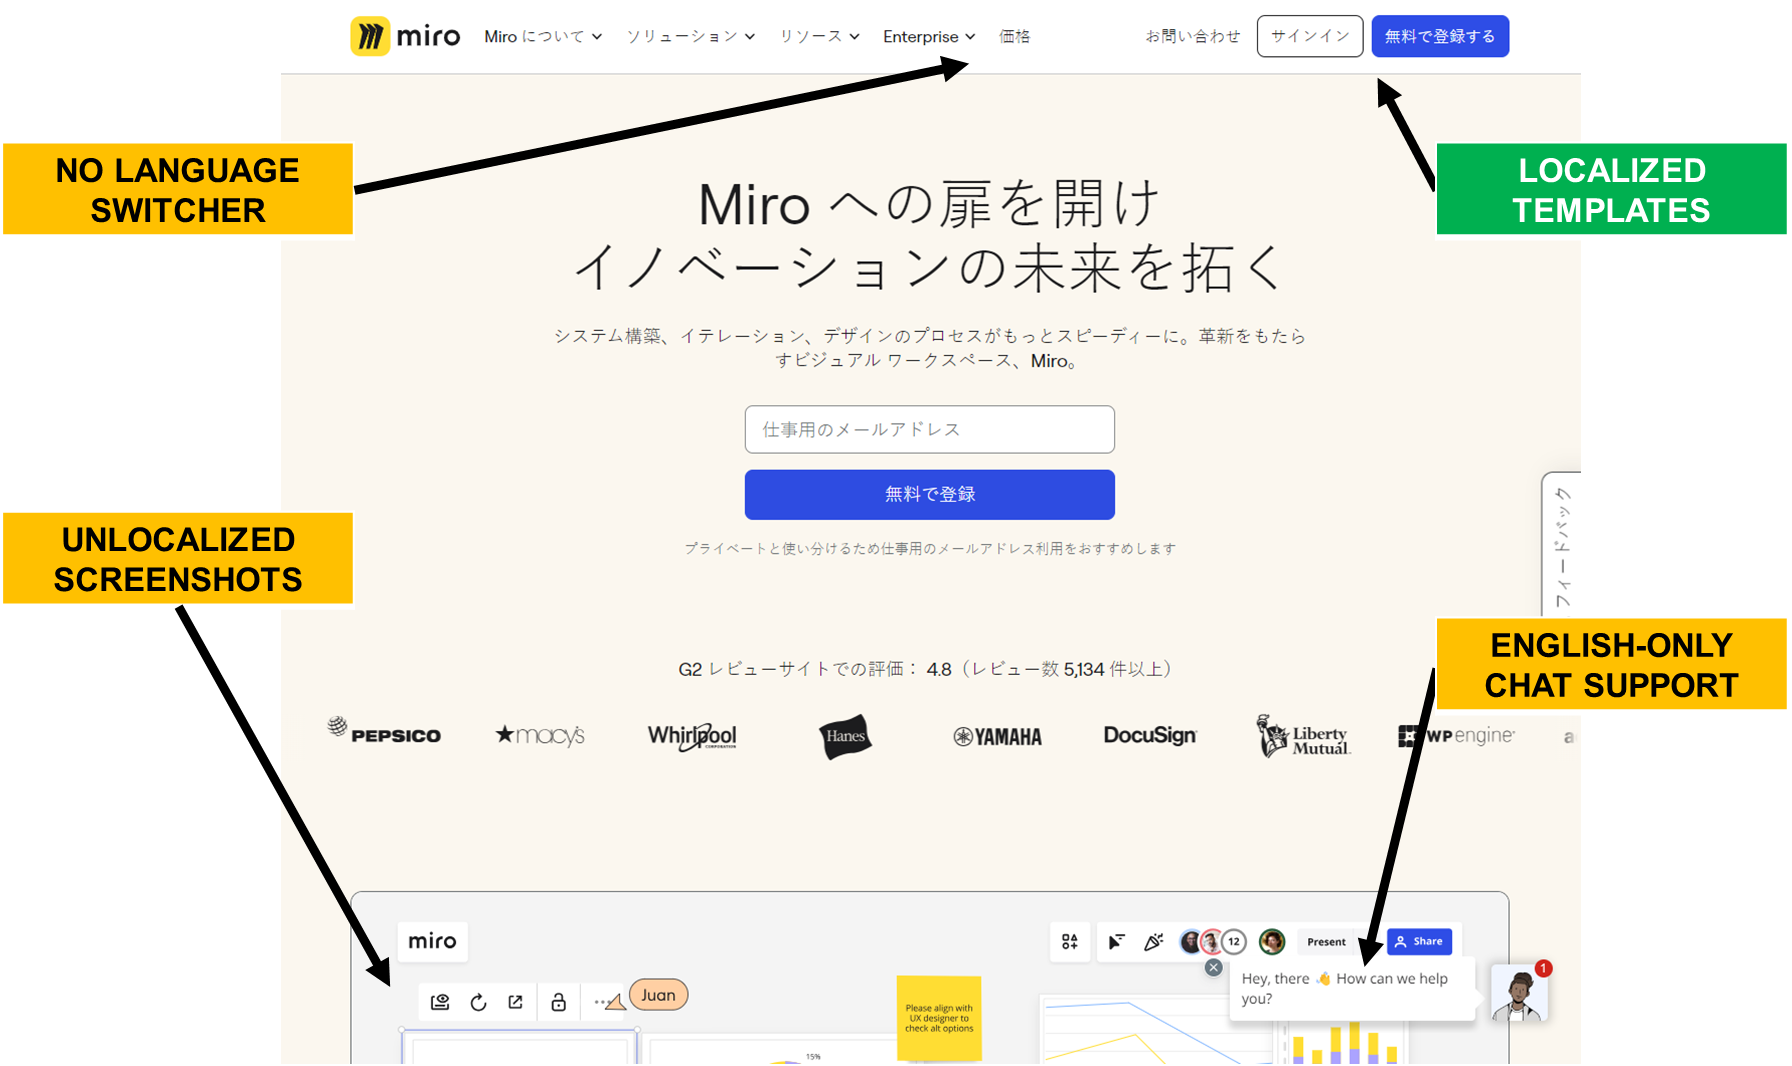Viewport: 1792px width, 1066px height.
Task: Click the open external link icon
Action: coord(515,1002)
